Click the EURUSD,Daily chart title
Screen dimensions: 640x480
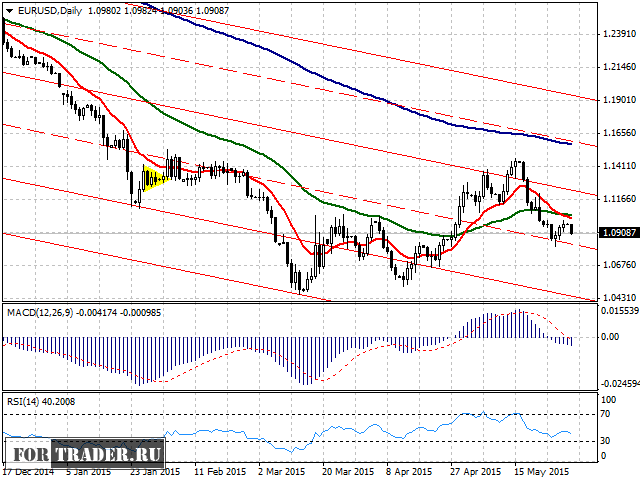tap(50, 11)
